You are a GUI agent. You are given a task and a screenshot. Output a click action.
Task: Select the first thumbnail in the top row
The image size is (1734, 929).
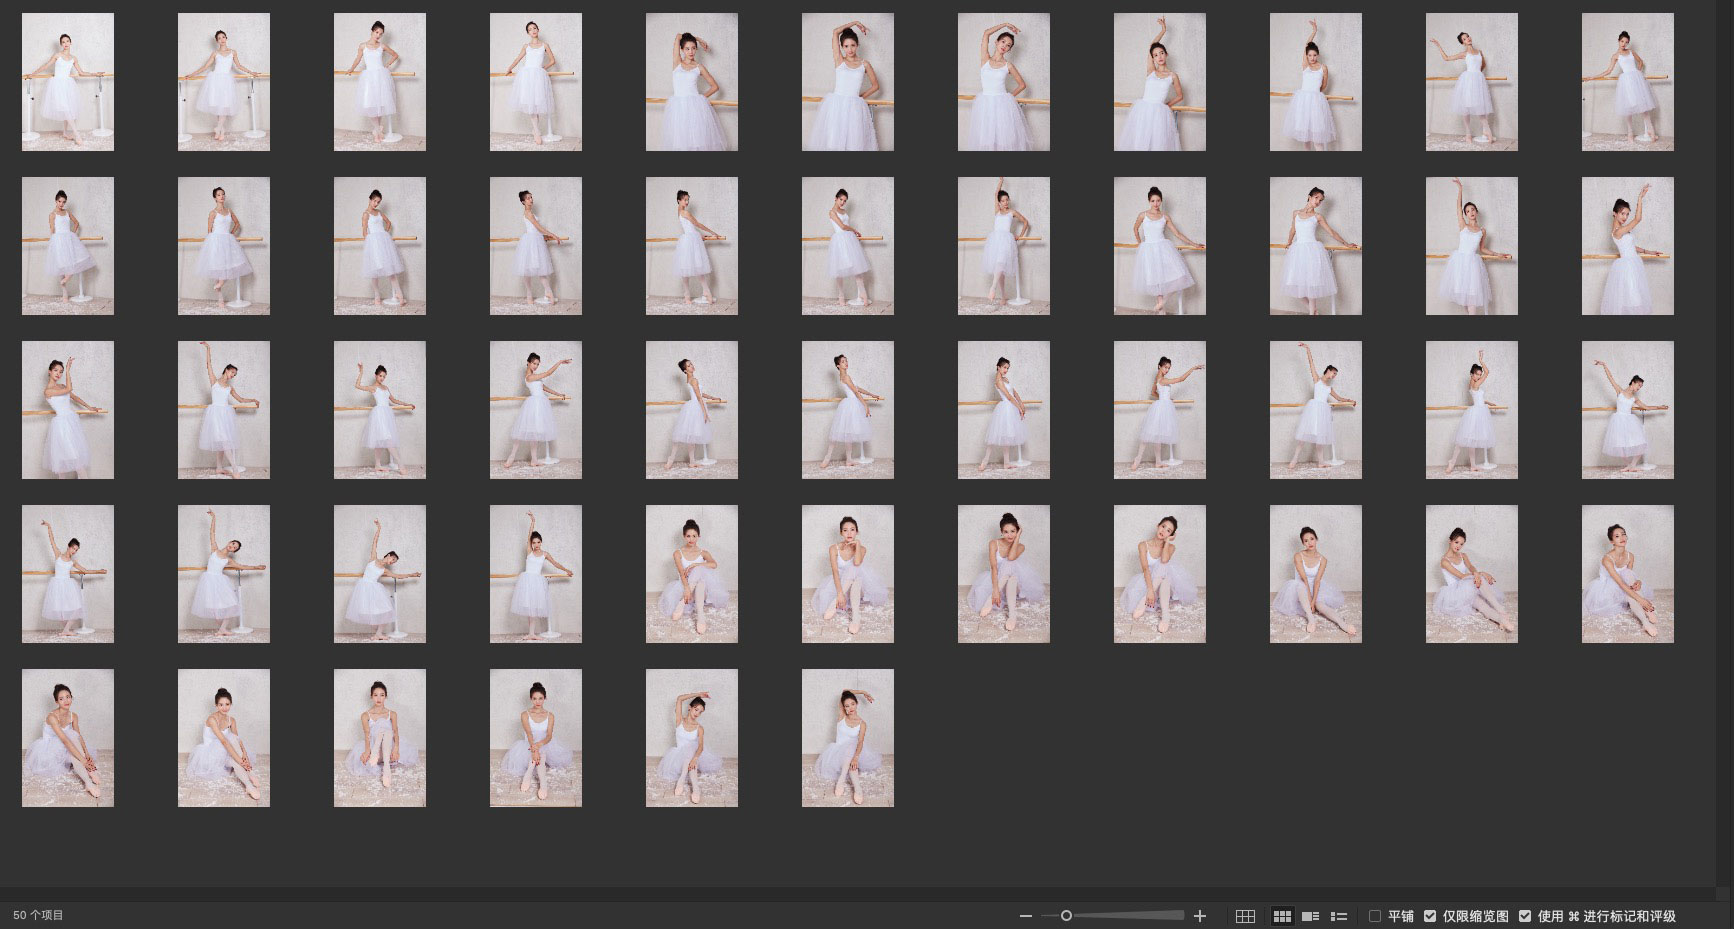(x=68, y=82)
